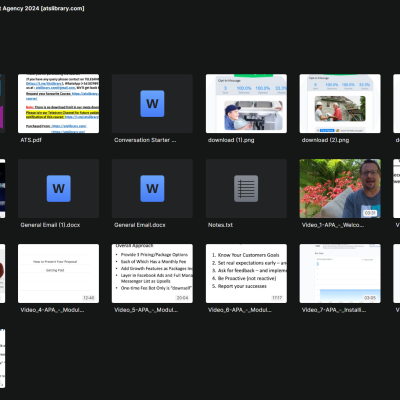Play the Video_1-APA Welcome video thumbnail

pyautogui.click(x=340, y=188)
